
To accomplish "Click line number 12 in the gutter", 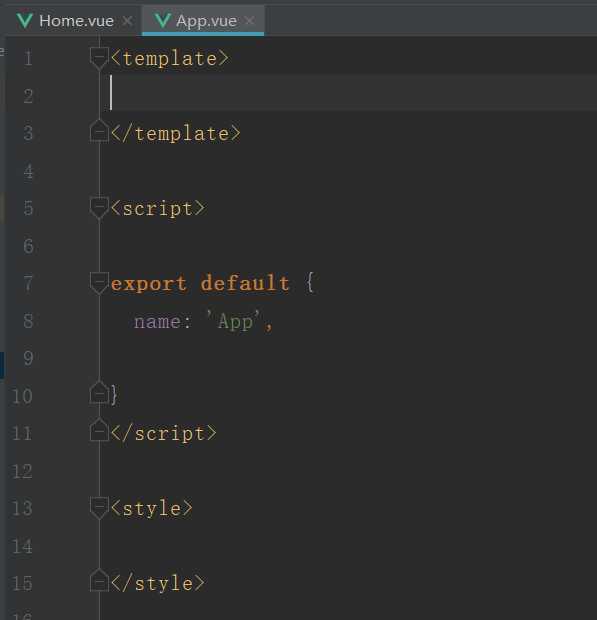I will 22,471.
